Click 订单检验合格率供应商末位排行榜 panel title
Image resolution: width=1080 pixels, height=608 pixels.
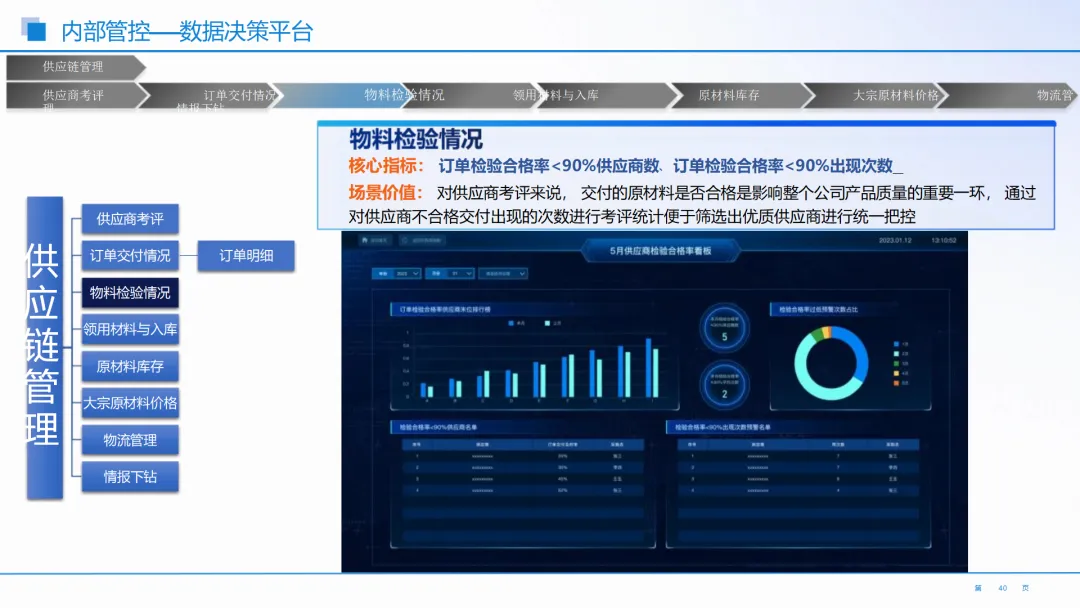click(x=445, y=309)
